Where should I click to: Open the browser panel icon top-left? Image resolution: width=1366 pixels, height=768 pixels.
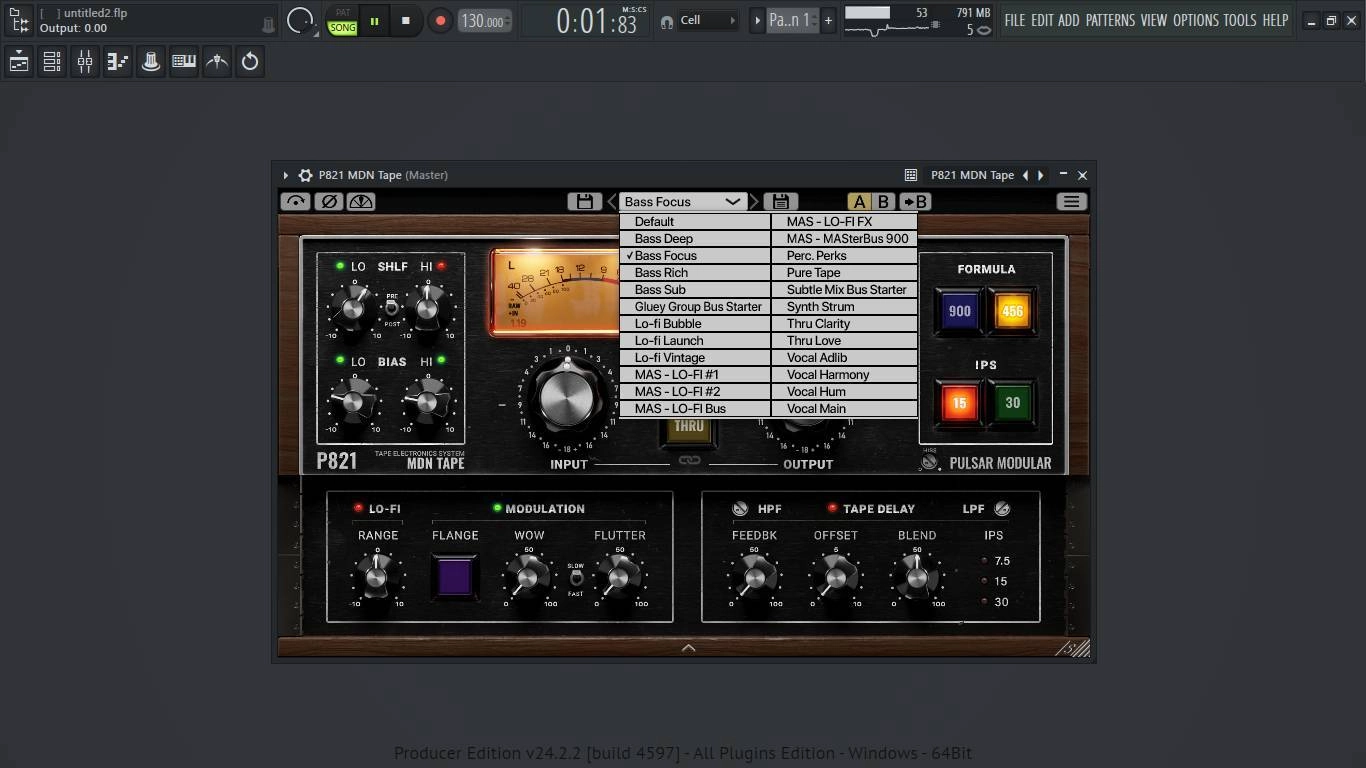pos(19,20)
